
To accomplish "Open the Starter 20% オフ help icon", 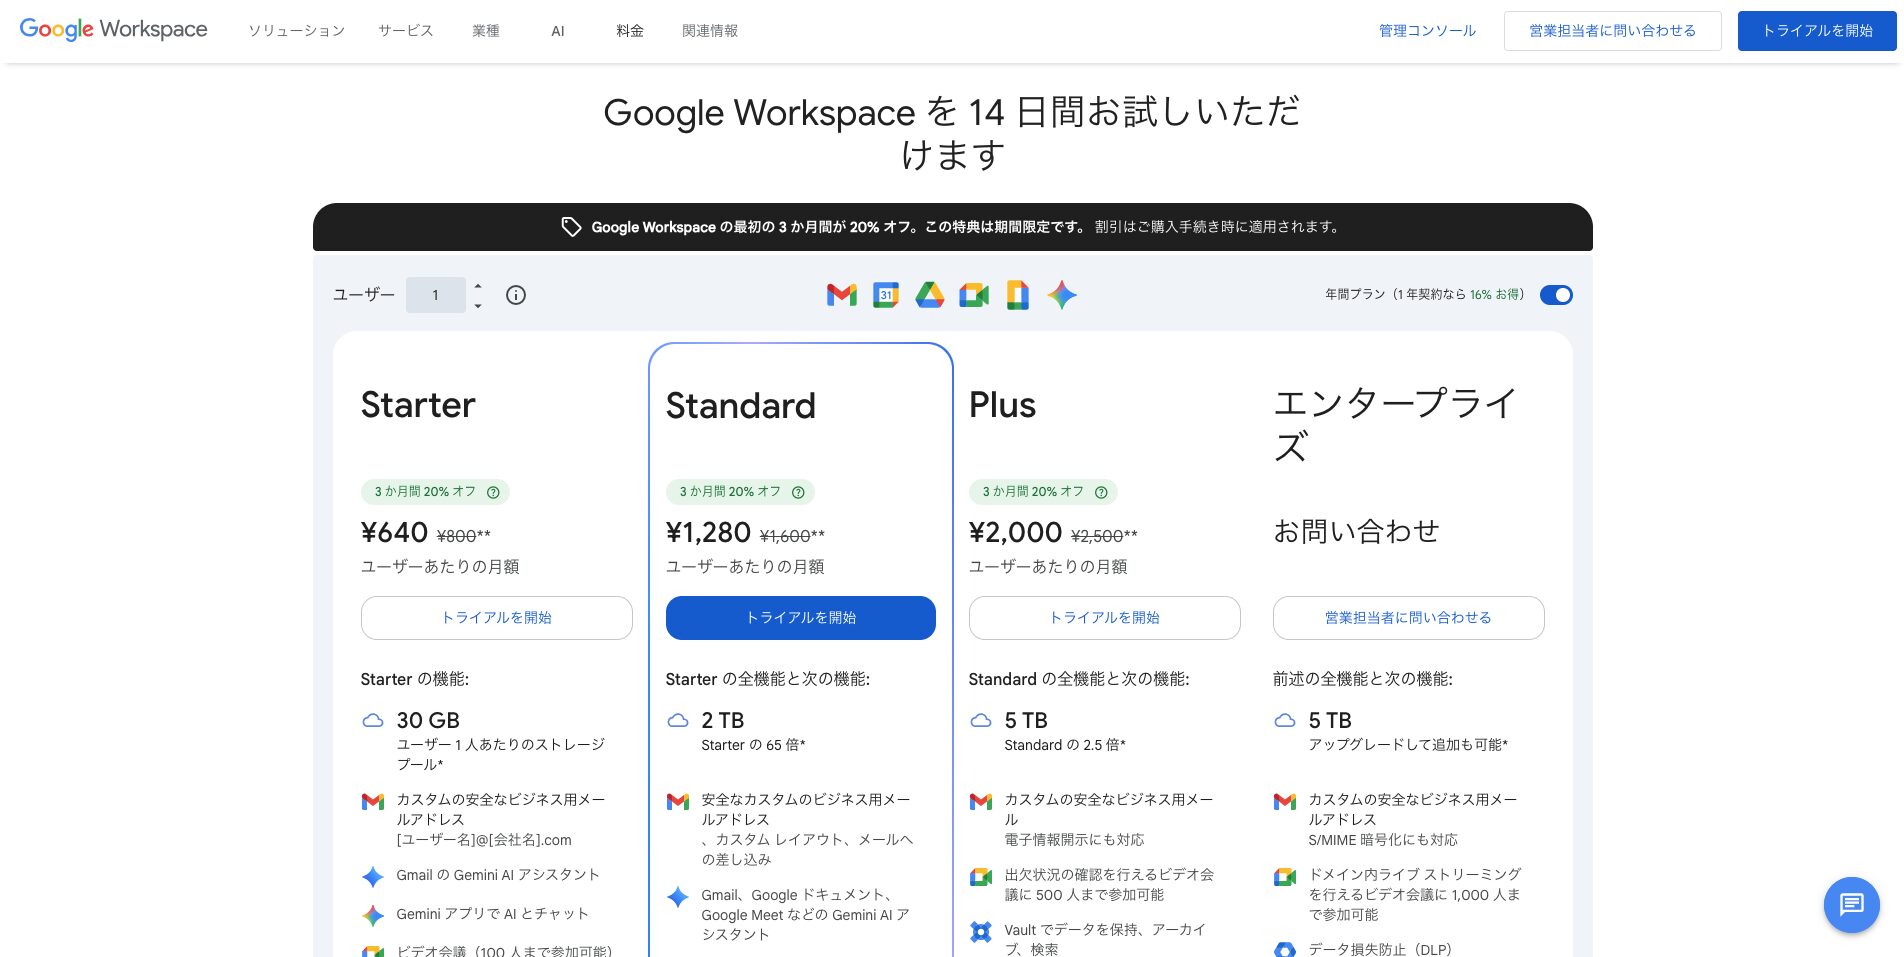I will click(x=493, y=492).
